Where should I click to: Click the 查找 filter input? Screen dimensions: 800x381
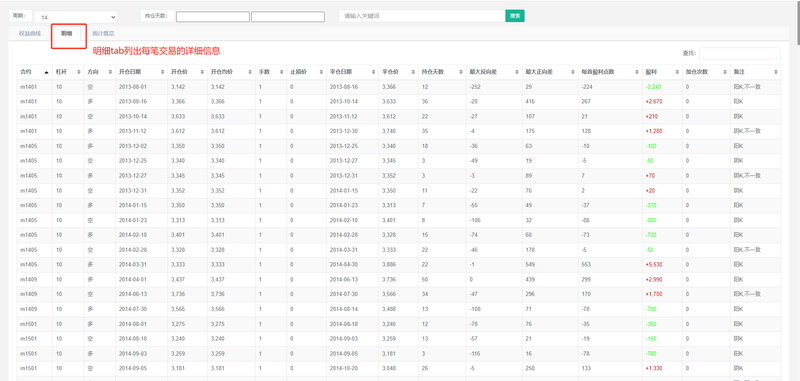coord(740,54)
